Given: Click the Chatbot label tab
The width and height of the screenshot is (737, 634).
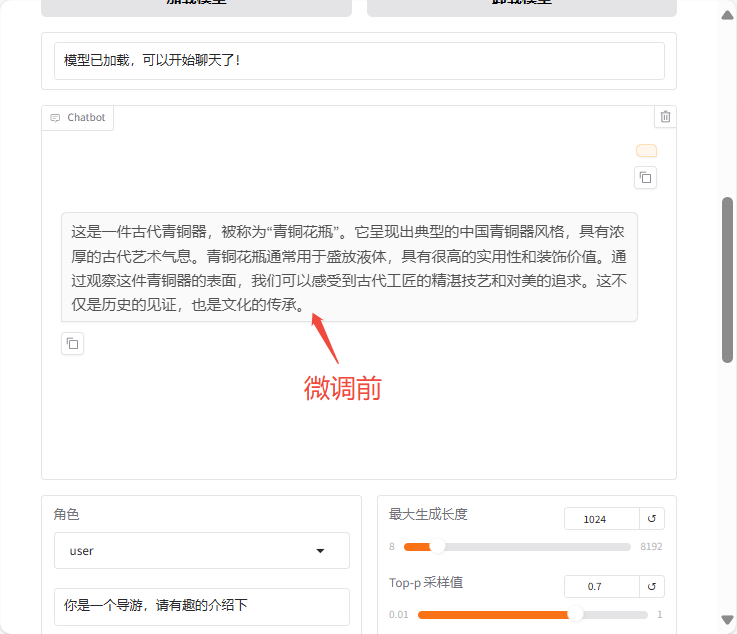Looking at the screenshot, I should [78, 117].
